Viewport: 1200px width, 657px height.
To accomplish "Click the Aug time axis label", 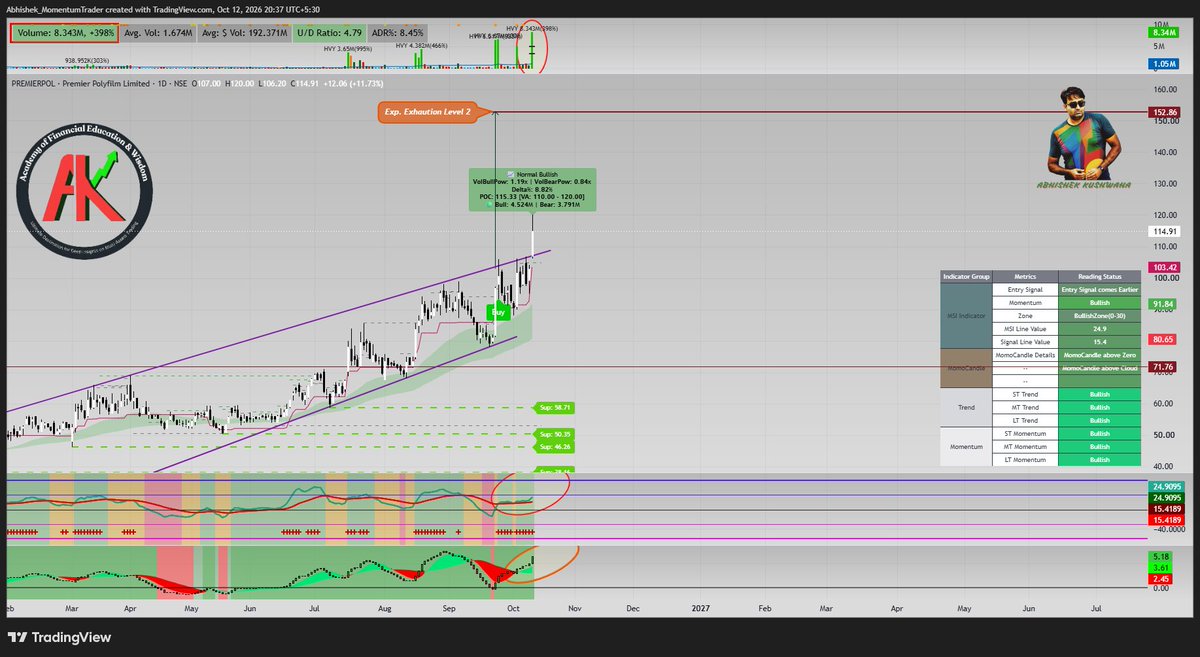I will [385, 607].
